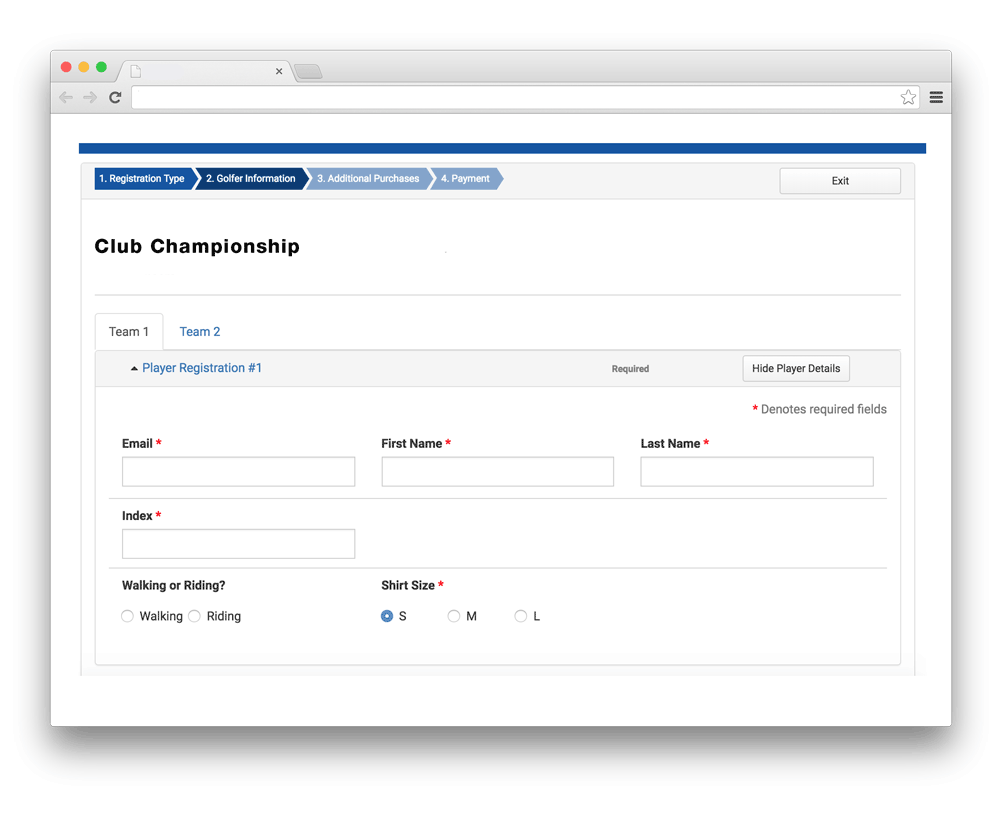Open a new browser tab
This screenshot has width=1000, height=817.
(308, 72)
